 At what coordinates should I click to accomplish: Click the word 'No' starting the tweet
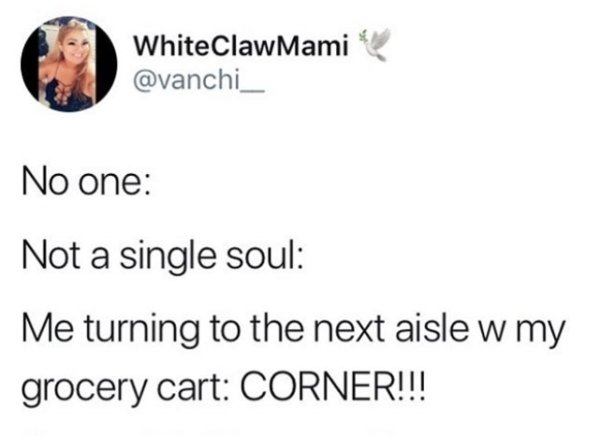pos(45,183)
